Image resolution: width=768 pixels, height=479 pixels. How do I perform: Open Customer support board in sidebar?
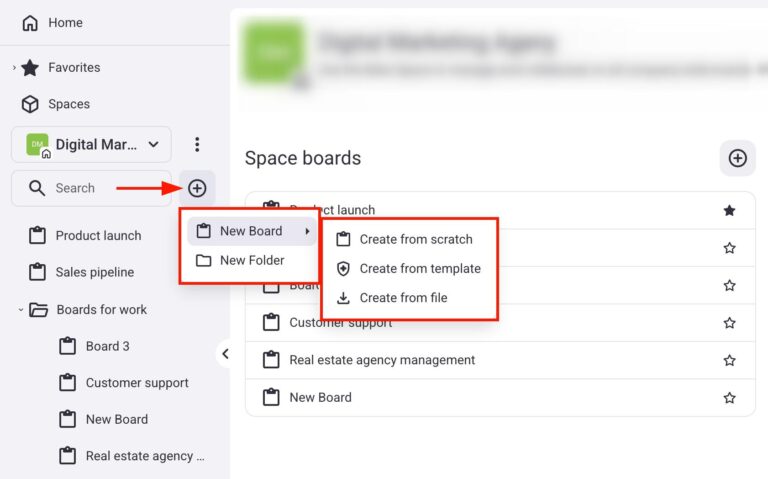pos(123,383)
